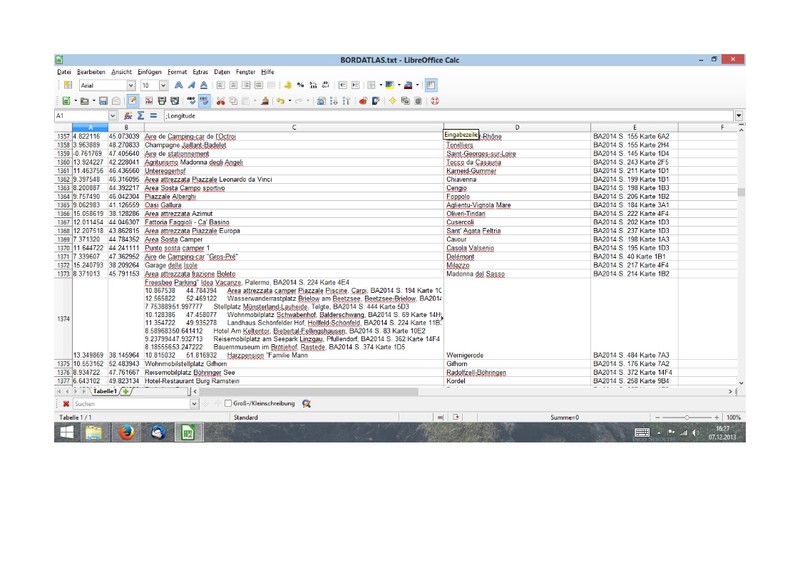Enable Groß-/Kleinschreibung checkbox
The image size is (800, 565).
[228, 403]
